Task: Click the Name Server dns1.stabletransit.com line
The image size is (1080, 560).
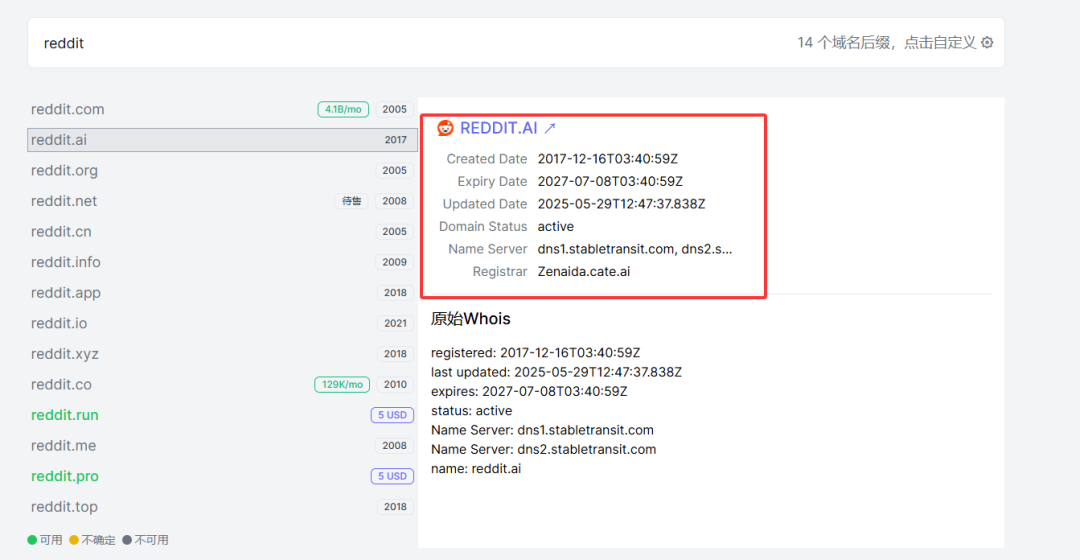Action: (542, 430)
